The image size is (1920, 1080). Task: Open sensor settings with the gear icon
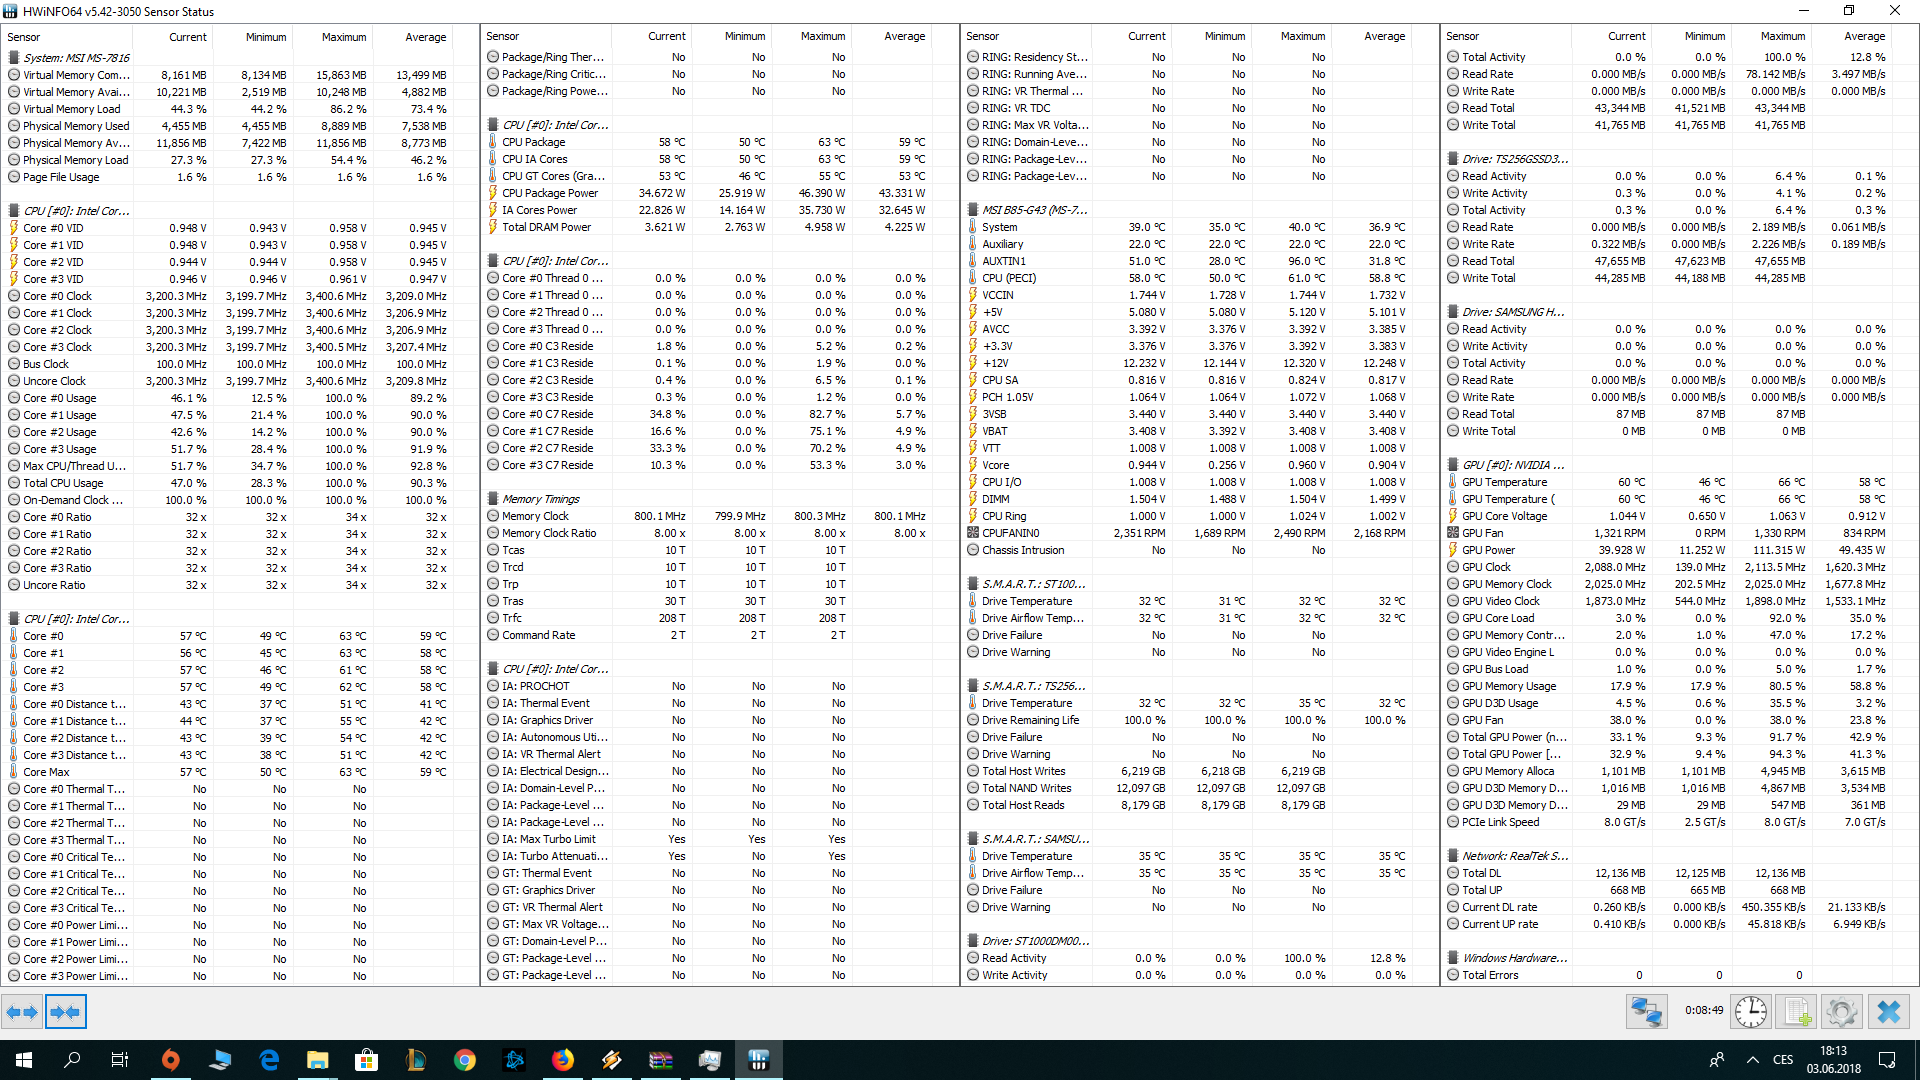pos(1841,1012)
